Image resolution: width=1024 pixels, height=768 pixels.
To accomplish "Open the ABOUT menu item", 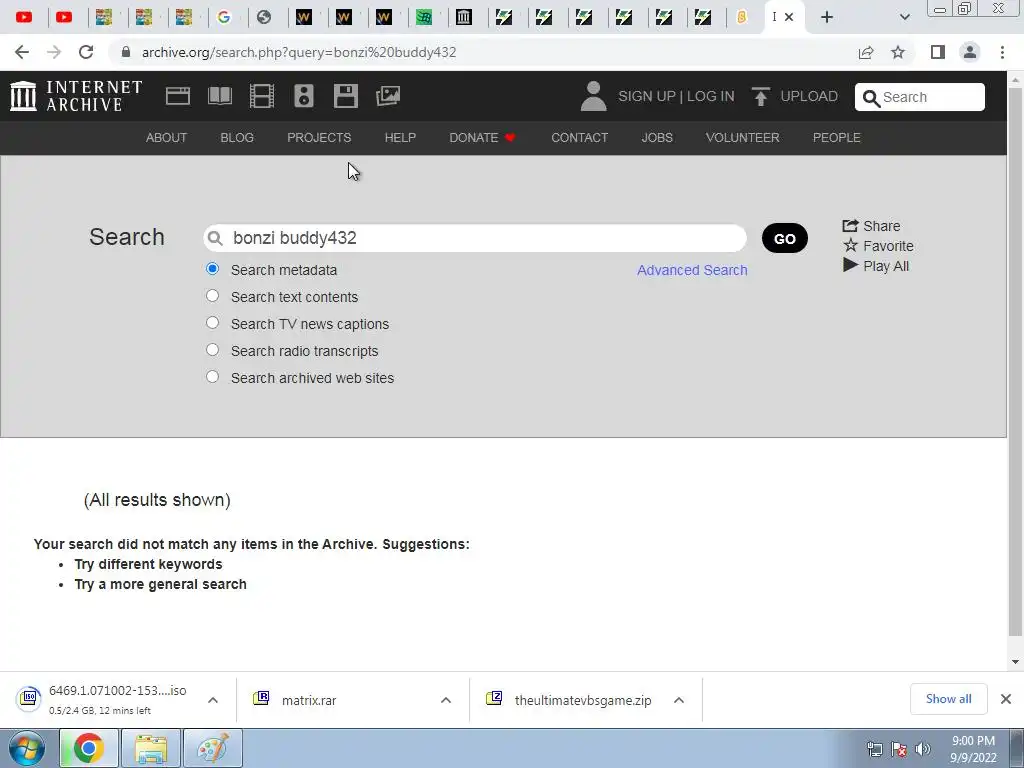I will pos(167,138).
